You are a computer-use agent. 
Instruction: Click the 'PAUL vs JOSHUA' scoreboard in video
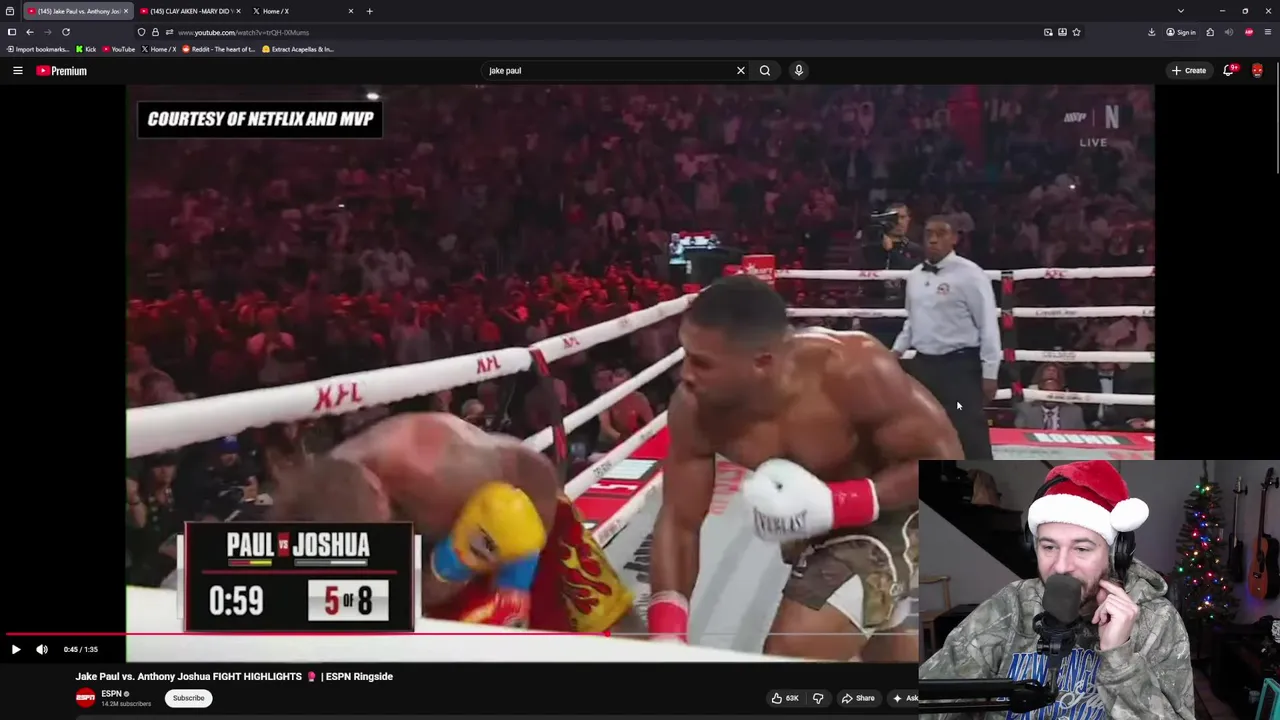tap(298, 578)
